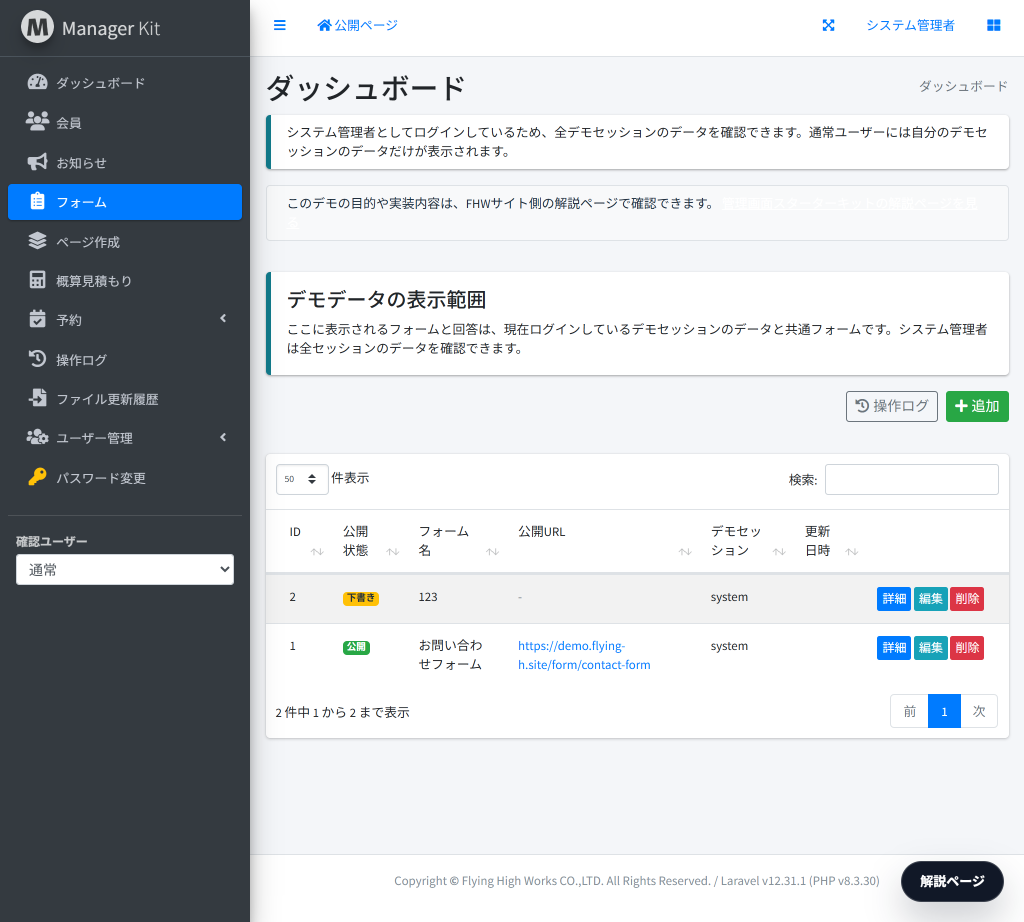Viewport: 1024px width, 922px height.
Task: Click the パスワード変更 key icon
Action: coord(37,477)
